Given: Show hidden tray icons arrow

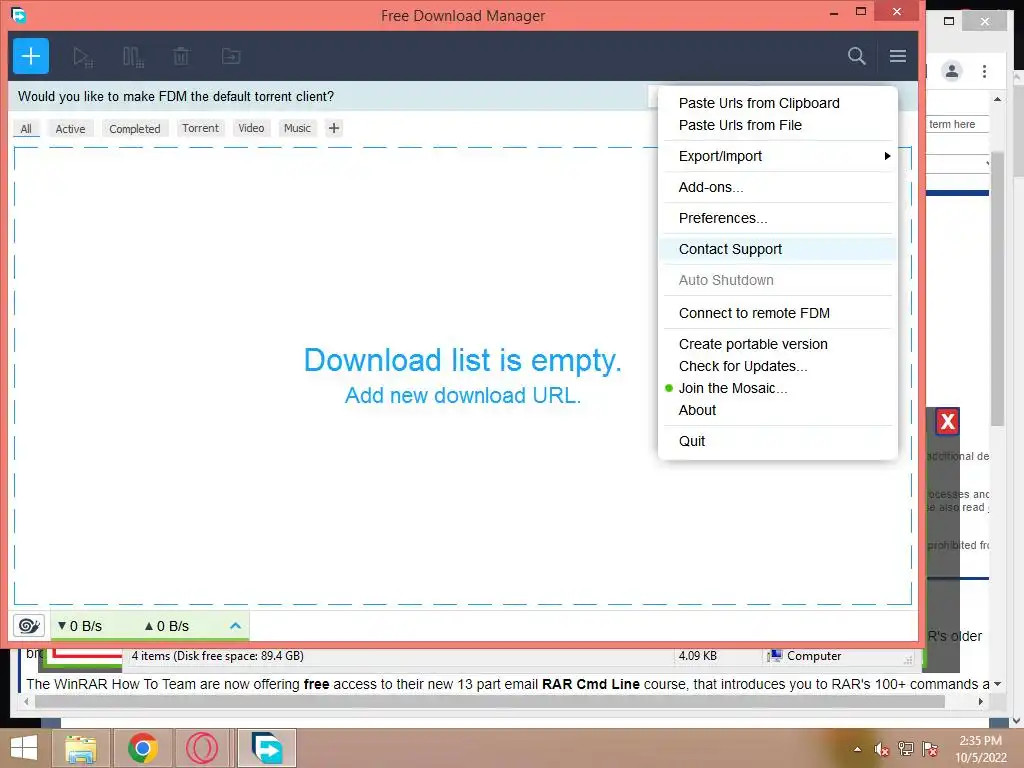Looking at the screenshot, I should (857, 749).
